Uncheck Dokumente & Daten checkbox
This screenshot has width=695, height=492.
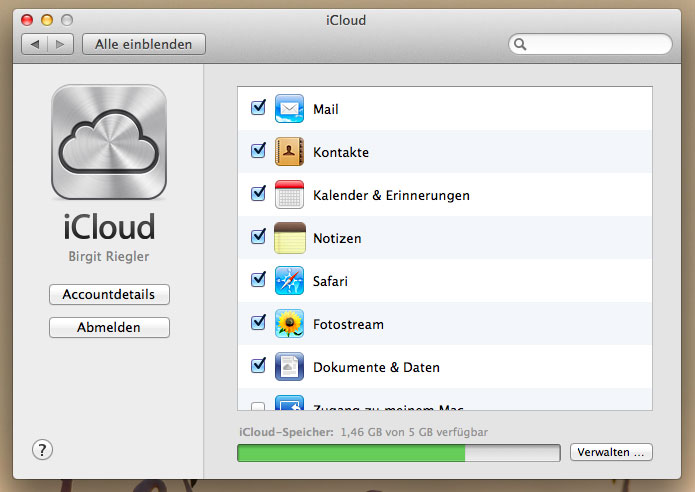[258, 365]
